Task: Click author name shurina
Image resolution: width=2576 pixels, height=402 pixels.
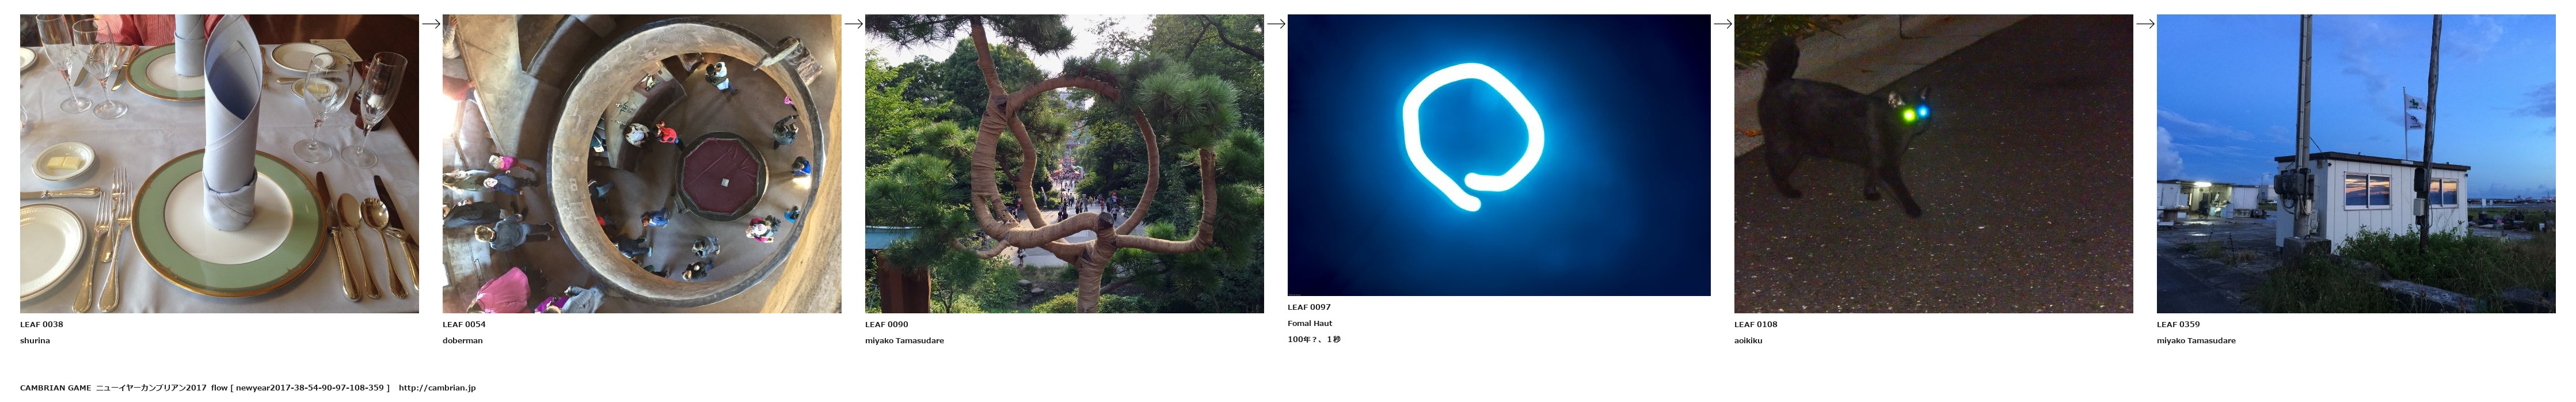Action: pos(35,341)
